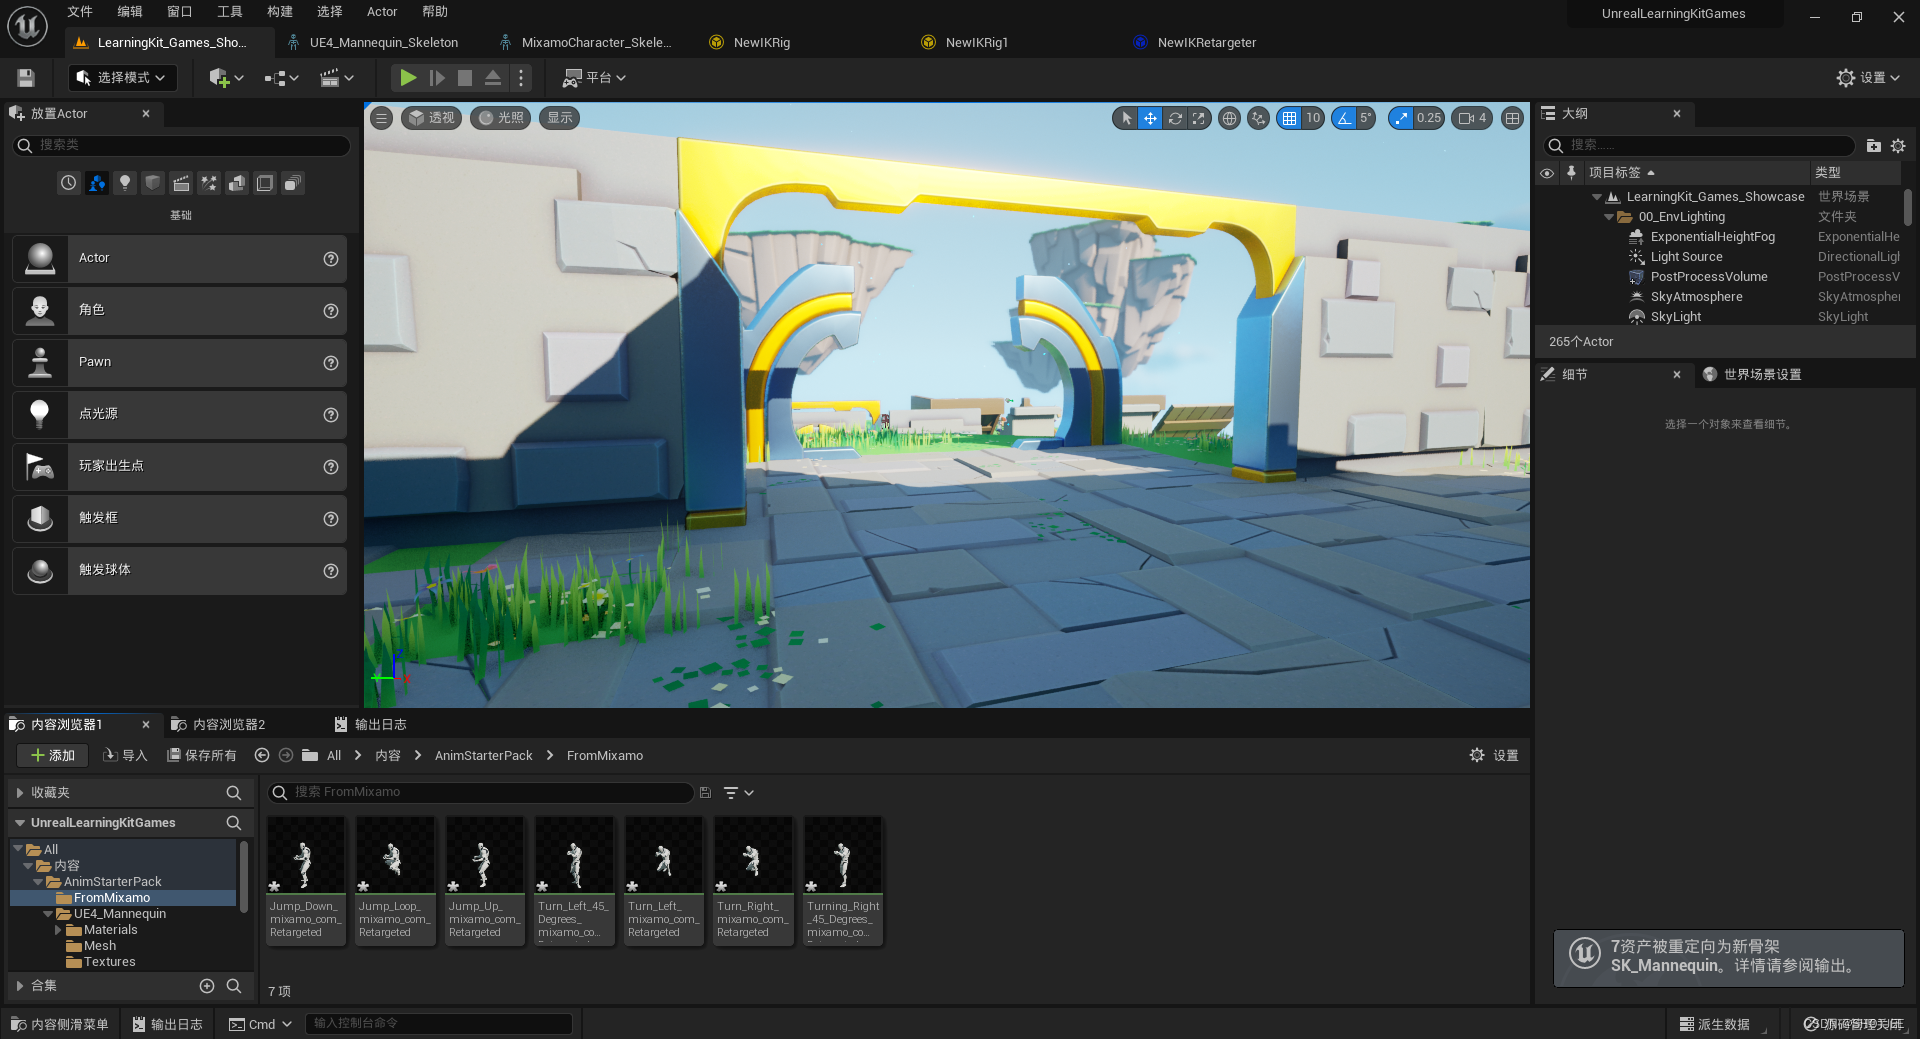Screen dimensions: 1920x1039
Task: Toggle scale snapping in the viewport toolbar
Action: click(1401, 118)
